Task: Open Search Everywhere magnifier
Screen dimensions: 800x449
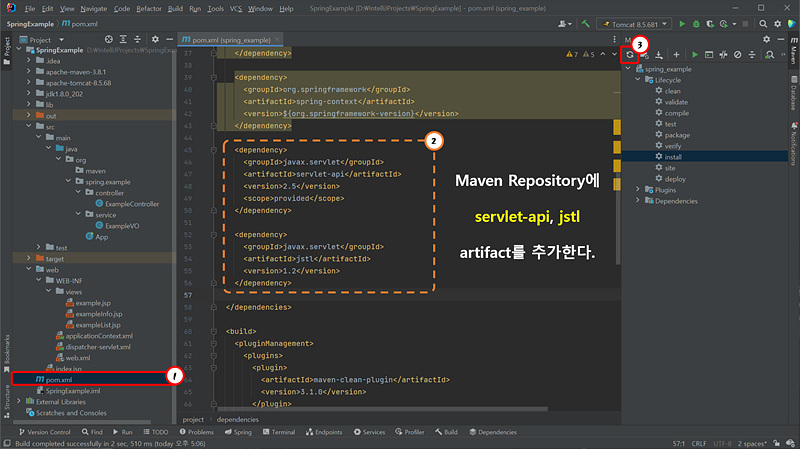Action: pos(763,24)
